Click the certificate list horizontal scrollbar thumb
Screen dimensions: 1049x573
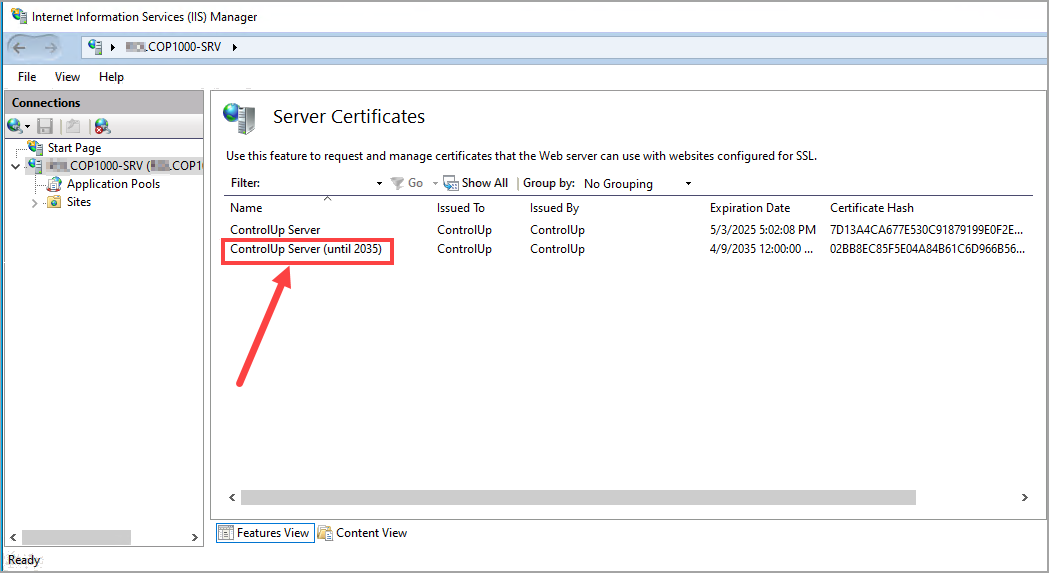click(x=578, y=497)
